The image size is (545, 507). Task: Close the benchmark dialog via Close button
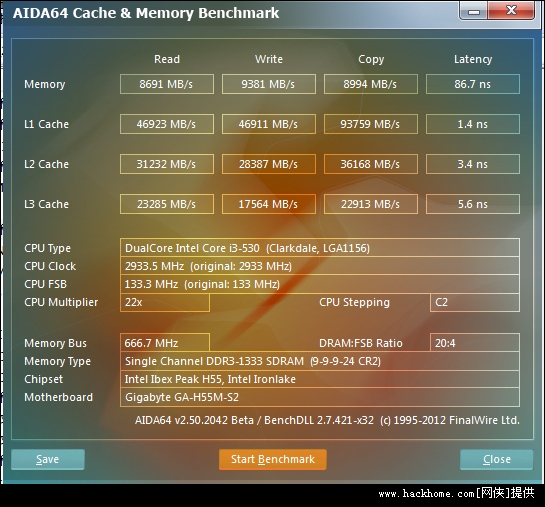click(x=497, y=459)
